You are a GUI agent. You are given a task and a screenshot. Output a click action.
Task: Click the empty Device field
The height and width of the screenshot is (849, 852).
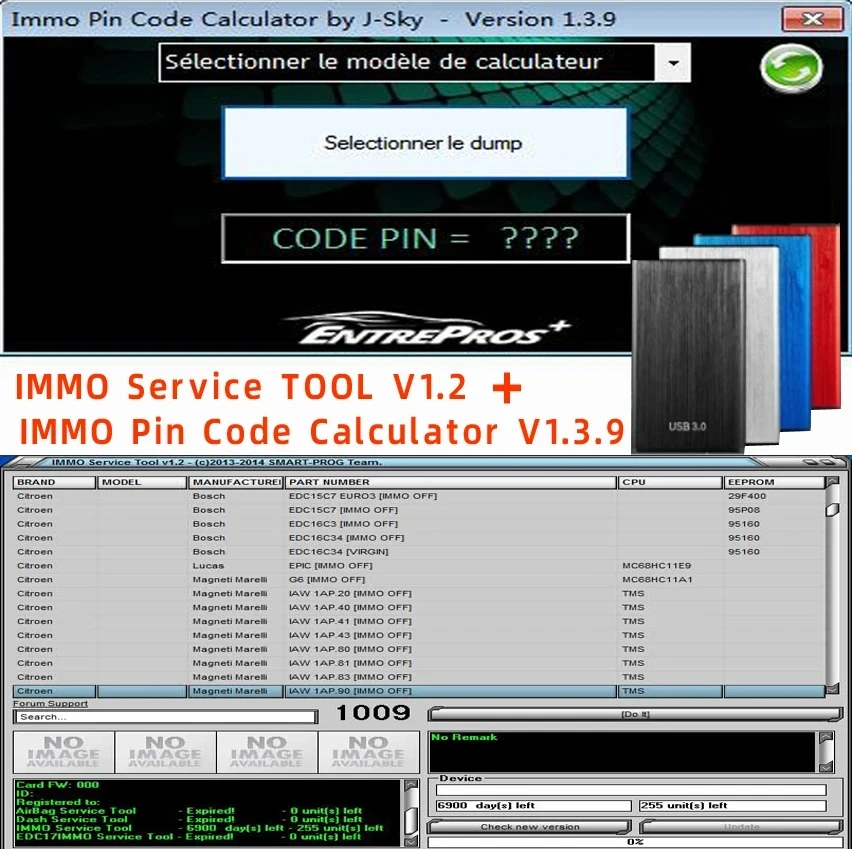pyautogui.click(x=631, y=790)
